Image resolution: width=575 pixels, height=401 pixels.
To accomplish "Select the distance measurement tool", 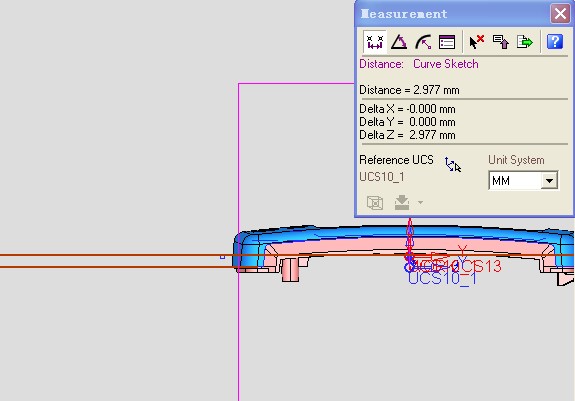I will tap(375, 42).
